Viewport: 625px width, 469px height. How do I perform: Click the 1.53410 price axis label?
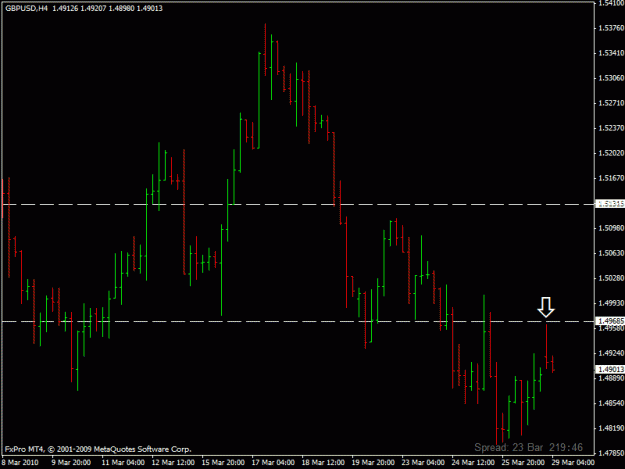tap(611, 53)
